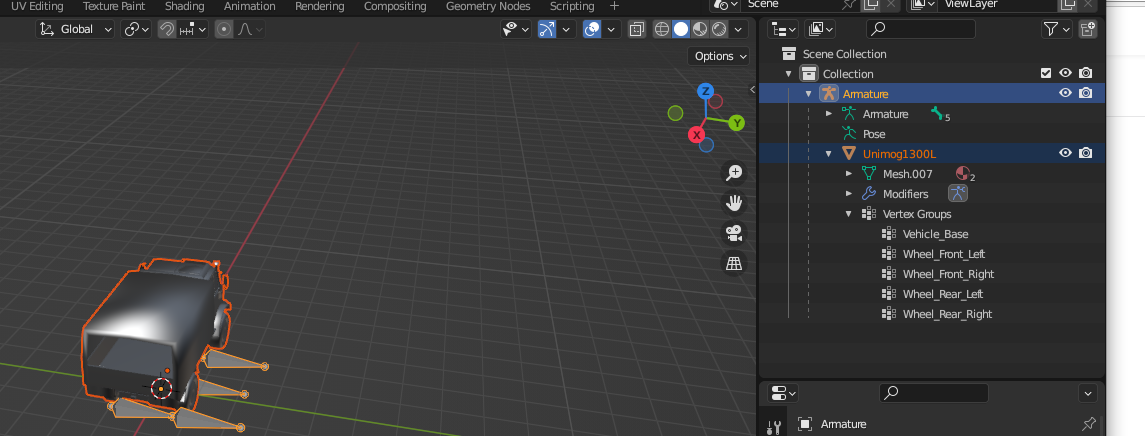Viewport: 1145px width, 436px height.
Task: Switch to Geometry Nodes workspace tab
Action: [488, 6]
